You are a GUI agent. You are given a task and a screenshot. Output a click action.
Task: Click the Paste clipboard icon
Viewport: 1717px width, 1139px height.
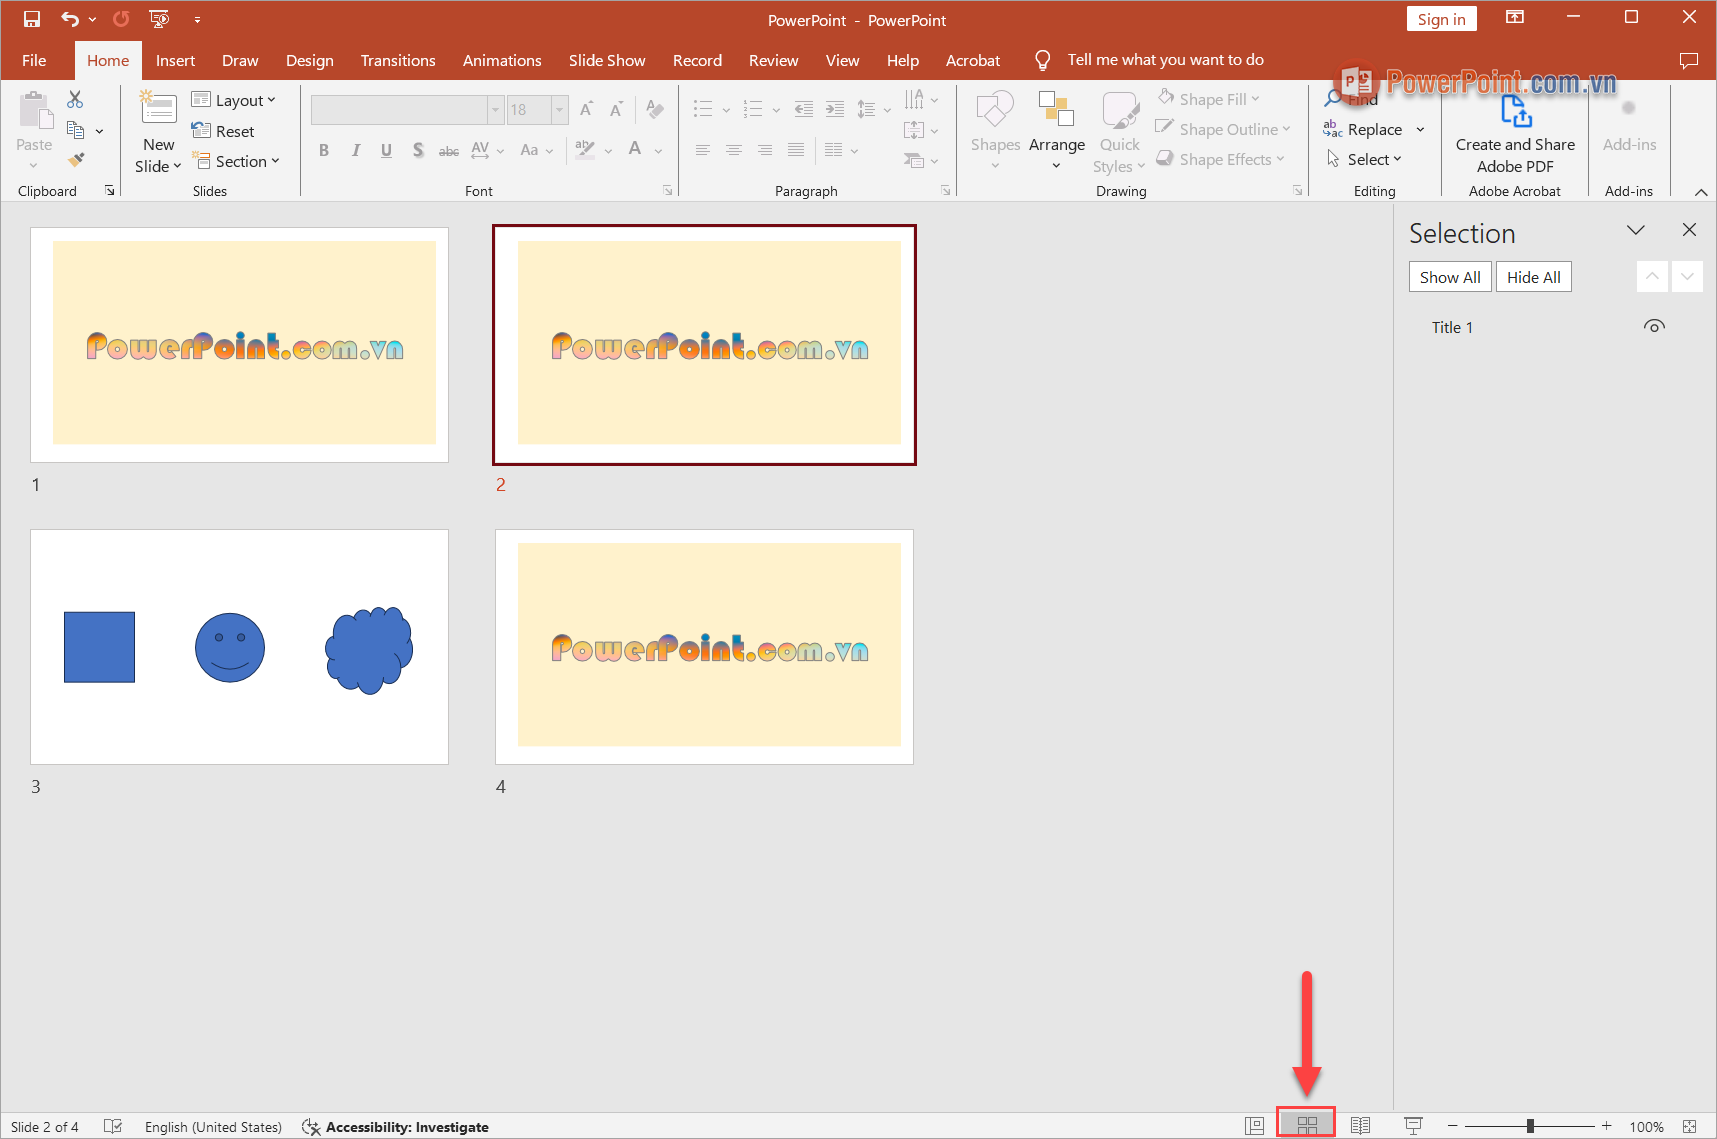point(34,110)
